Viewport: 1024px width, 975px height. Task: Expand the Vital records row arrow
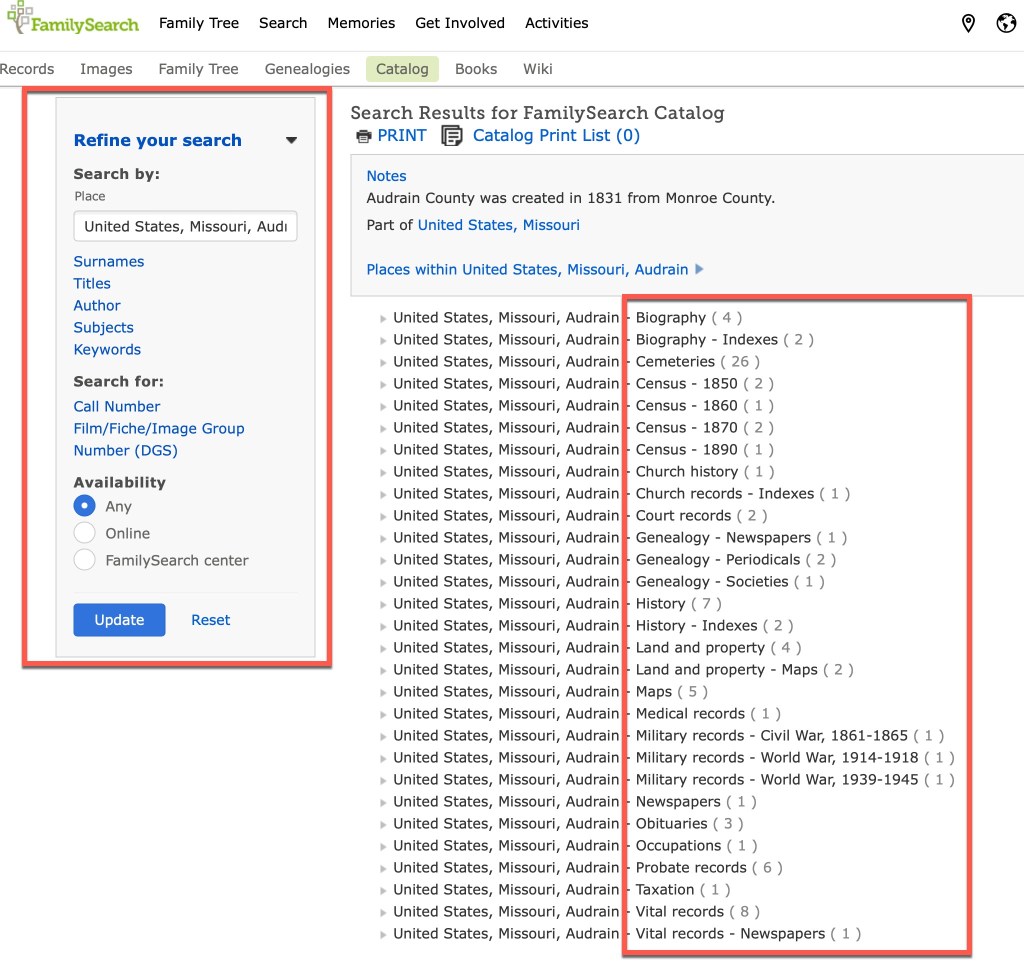[x=383, y=912]
